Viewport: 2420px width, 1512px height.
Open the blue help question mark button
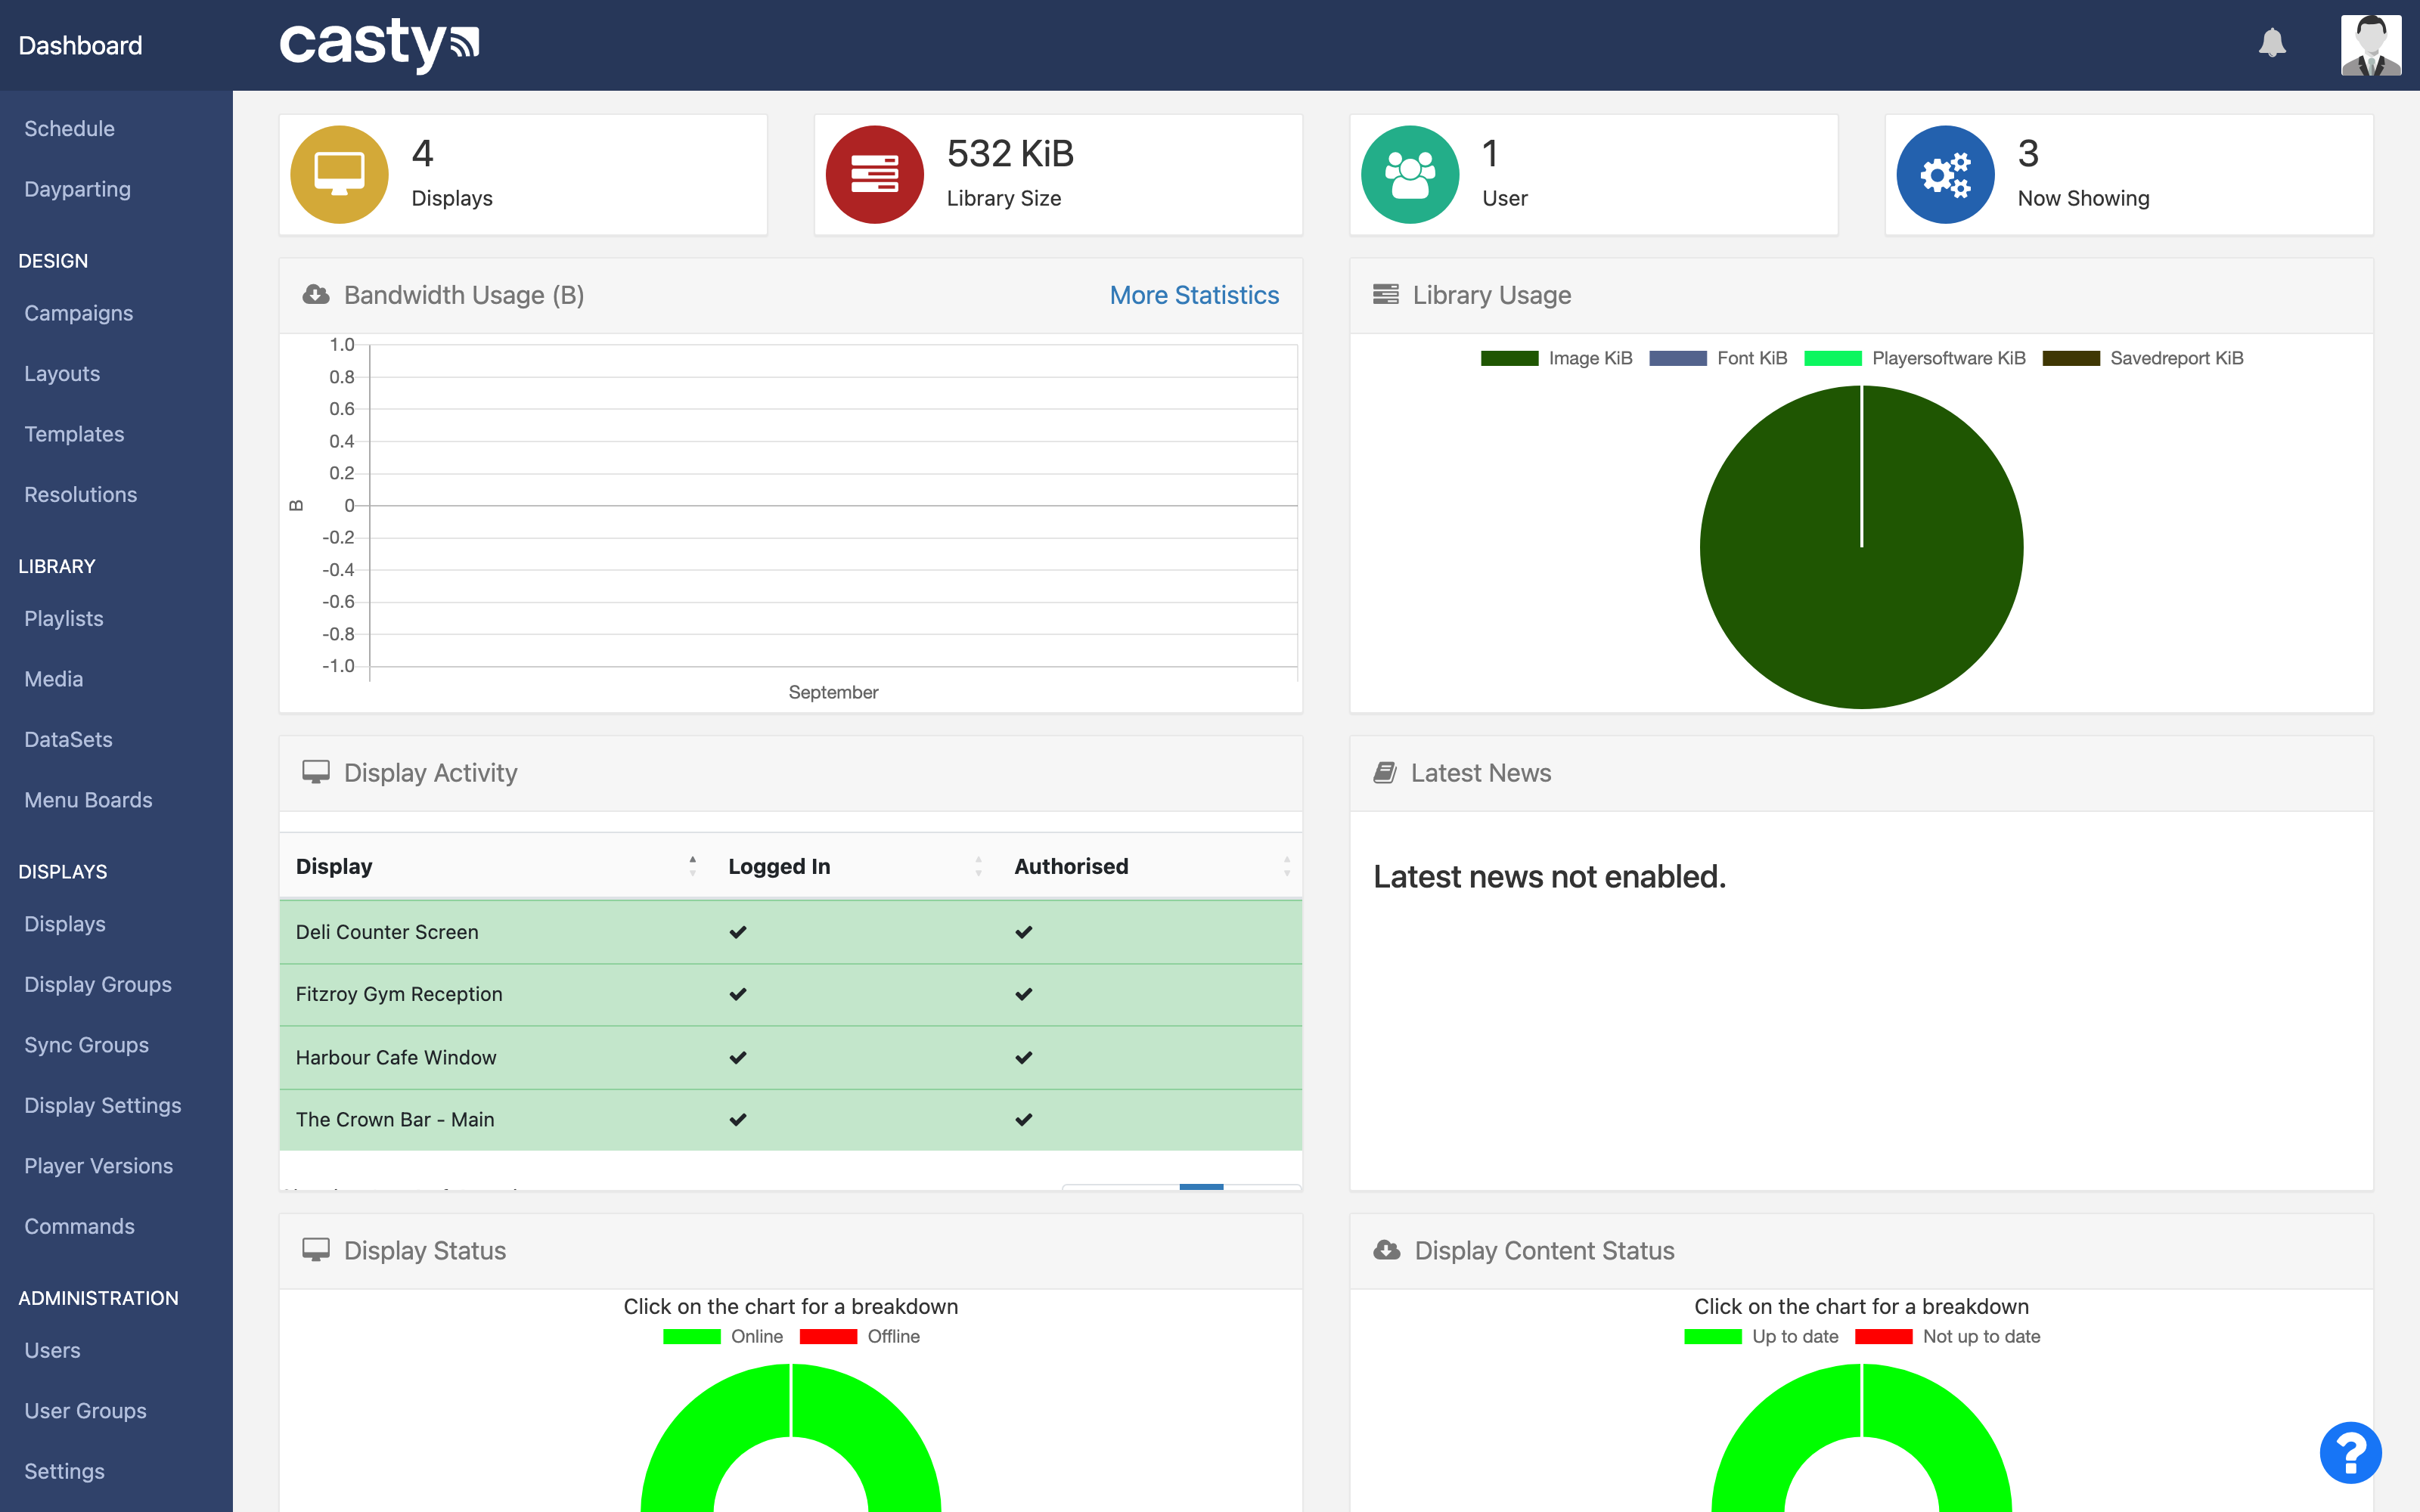[x=2350, y=1453]
